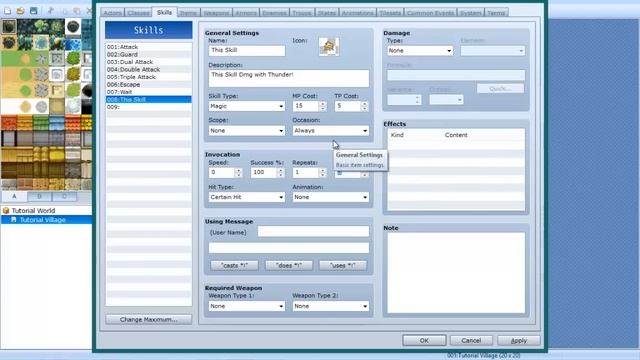The image size is (640, 360).
Task: Switch to the Troops tab
Action: pos(302,13)
